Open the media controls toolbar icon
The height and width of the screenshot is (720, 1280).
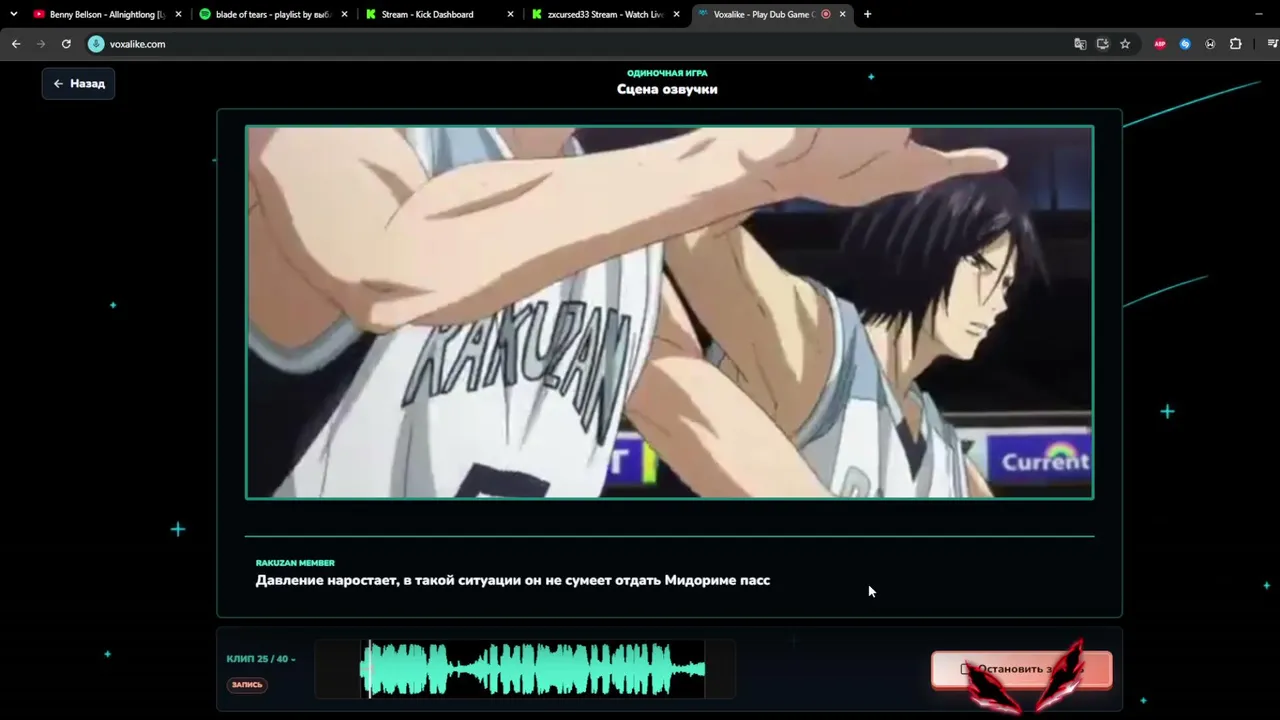(1272, 44)
